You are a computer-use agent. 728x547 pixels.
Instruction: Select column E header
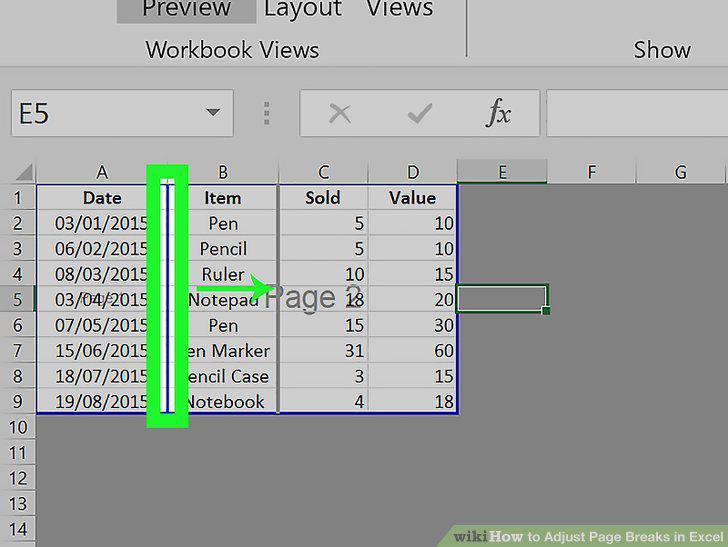(x=502, y=171)
